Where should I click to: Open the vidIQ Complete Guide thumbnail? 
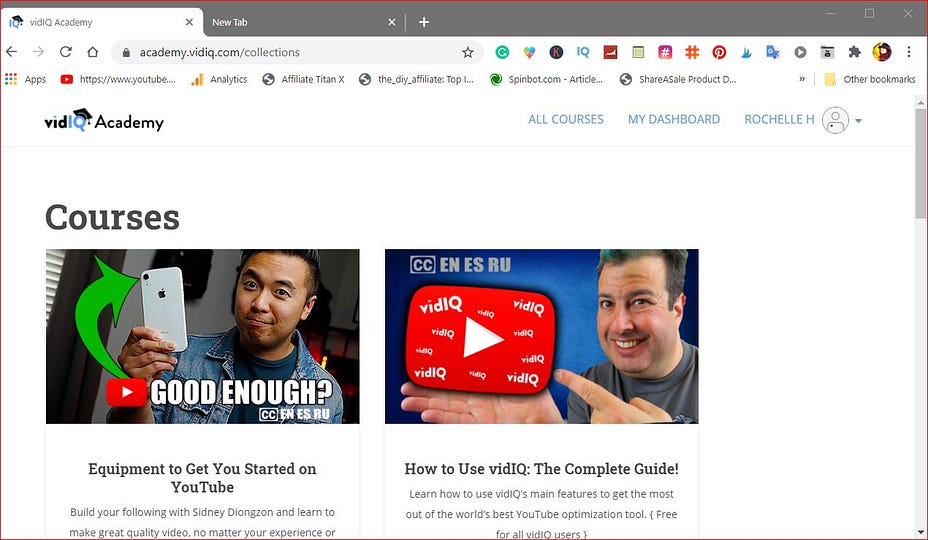pos(542,336)
